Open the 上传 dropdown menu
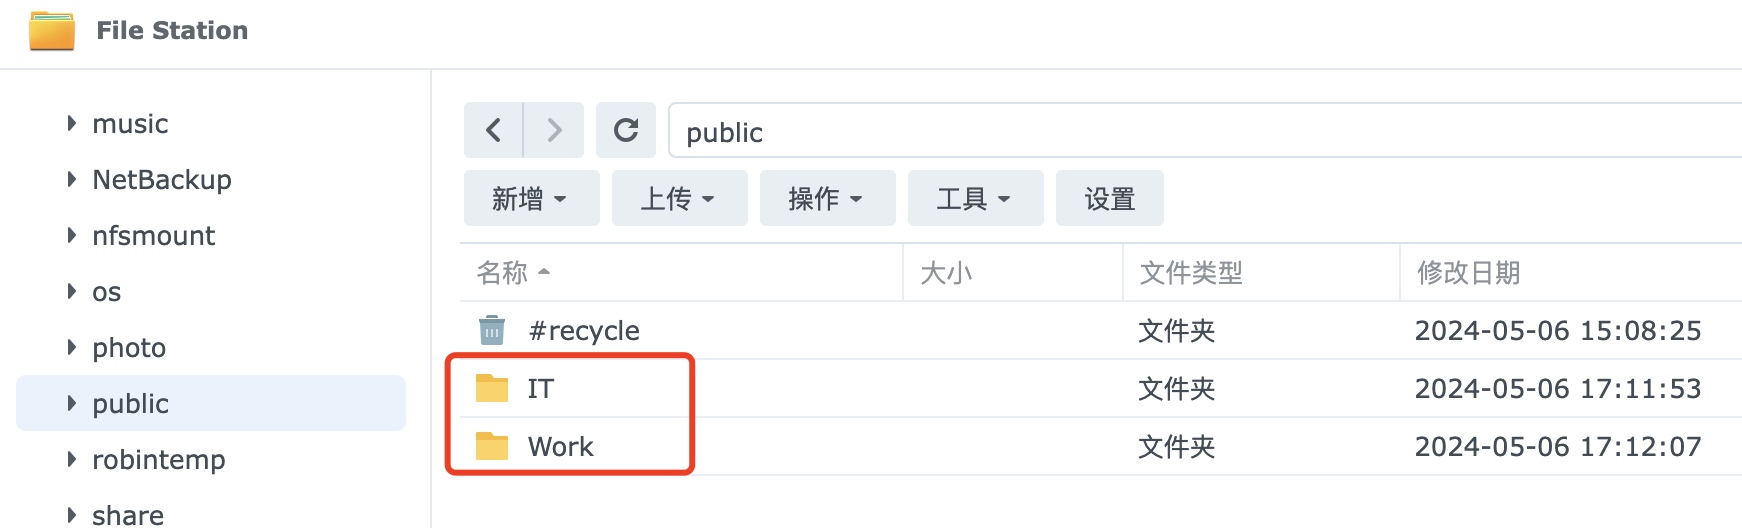This screenshot has width=1742, height=528. 680,198
